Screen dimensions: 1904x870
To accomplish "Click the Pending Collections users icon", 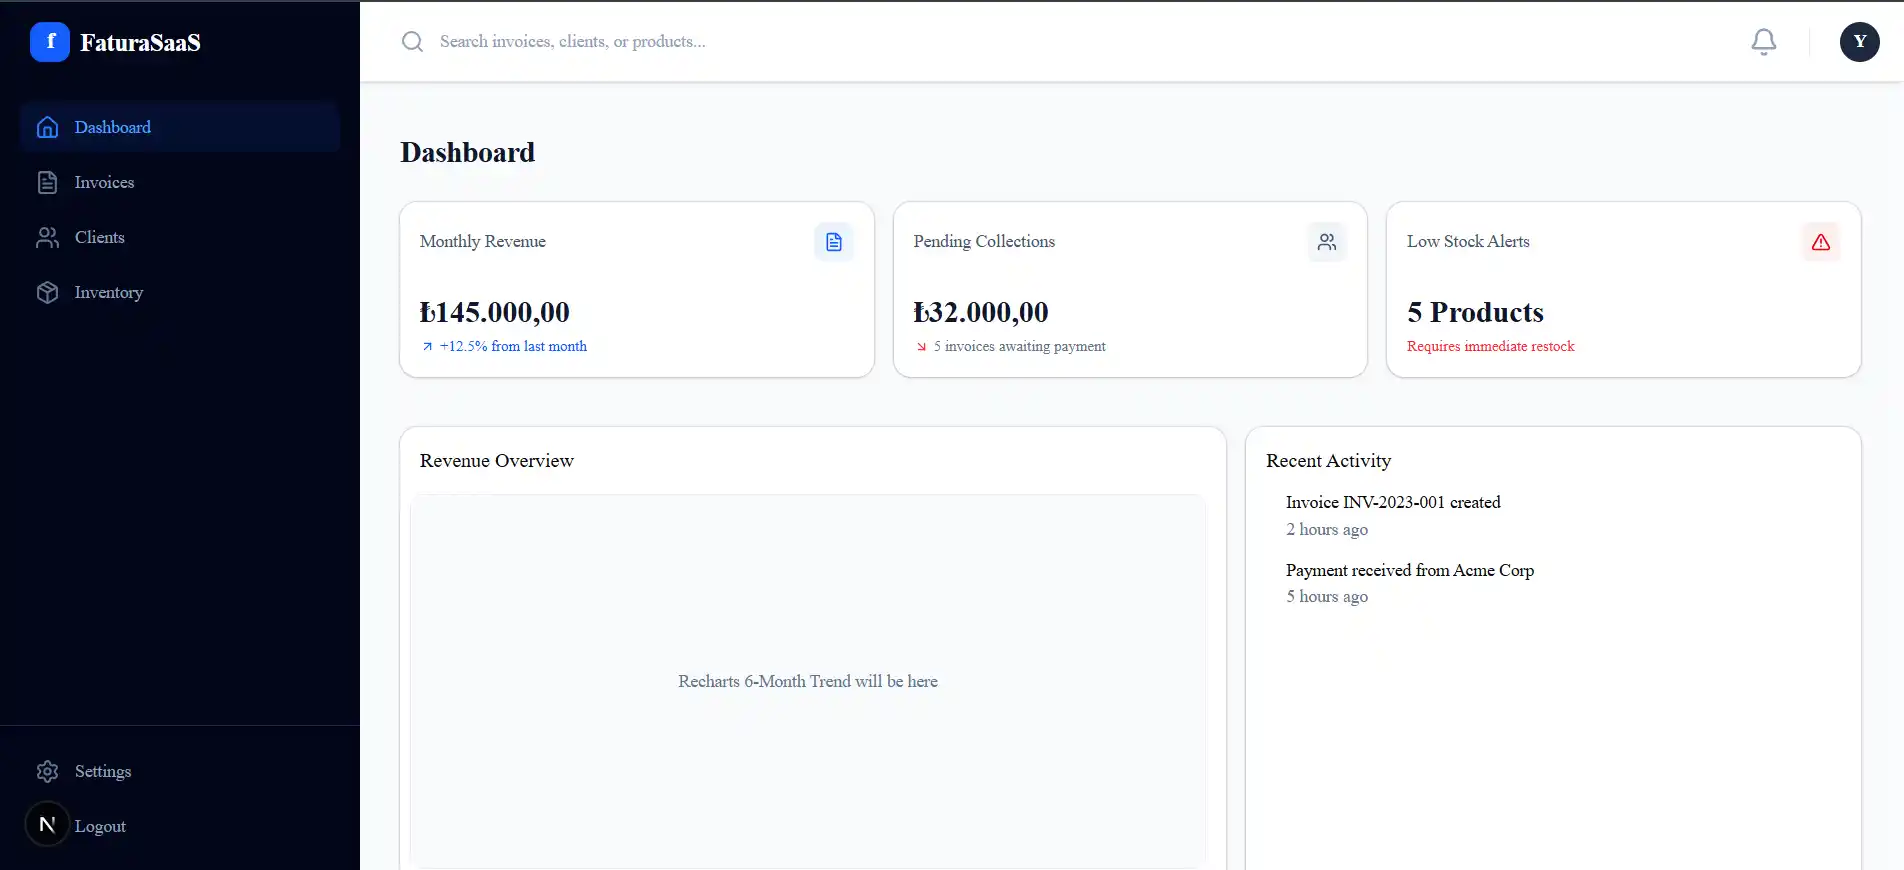I will click(1327, 242).
